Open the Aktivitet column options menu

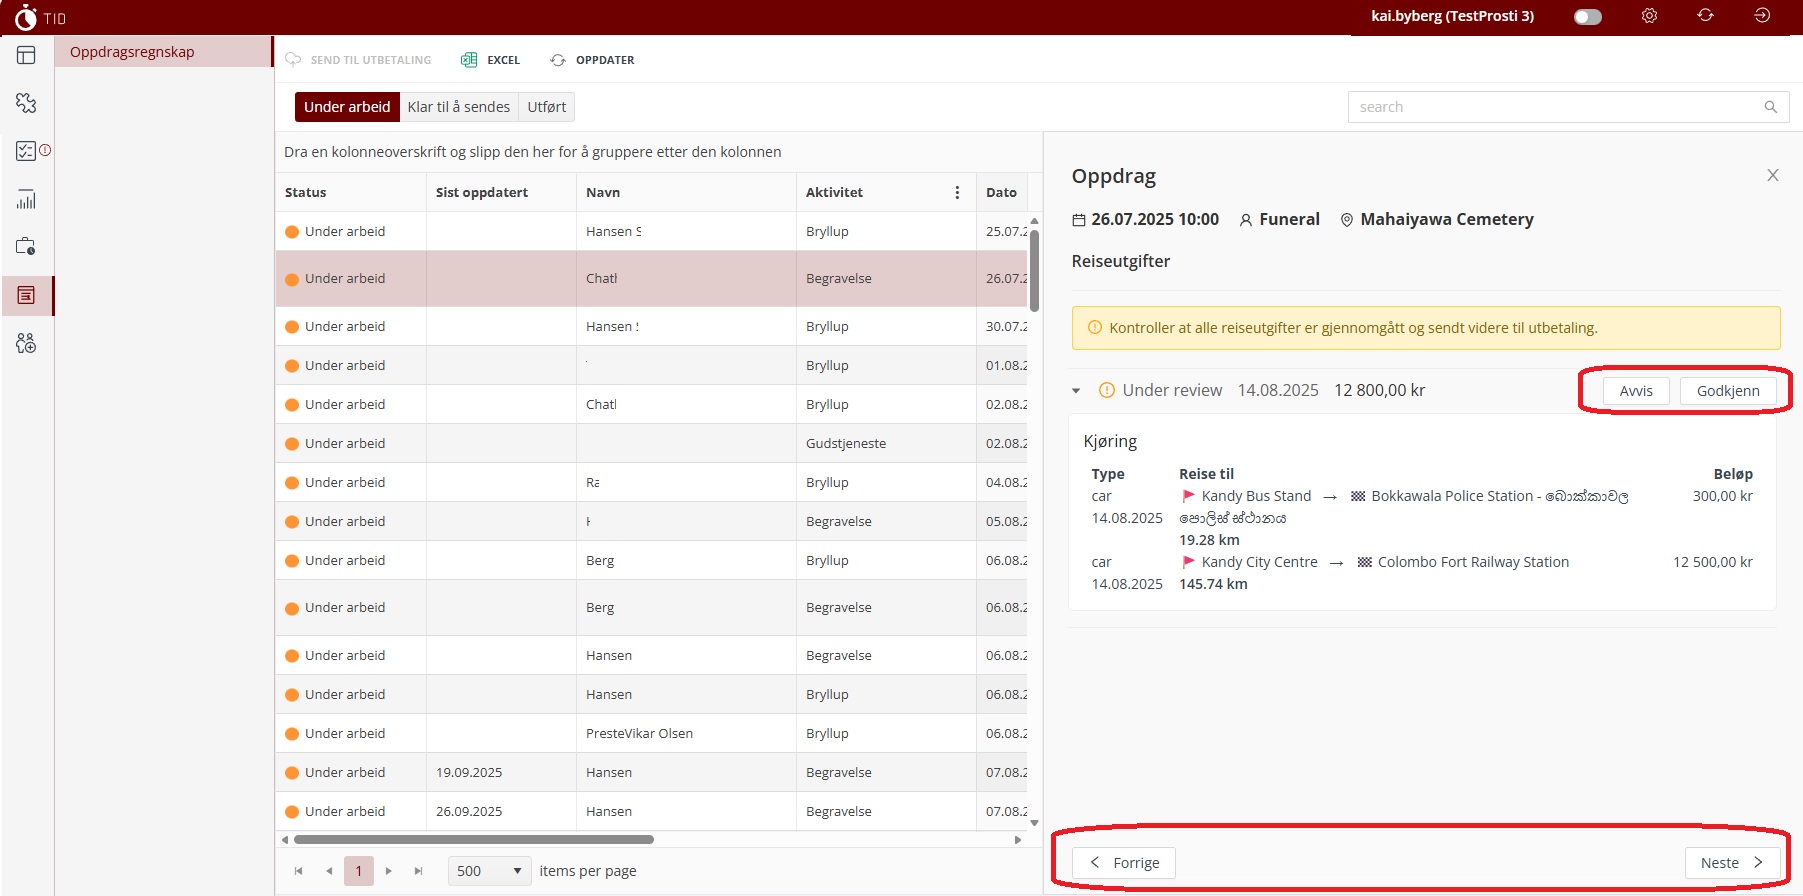click(957, 192)
